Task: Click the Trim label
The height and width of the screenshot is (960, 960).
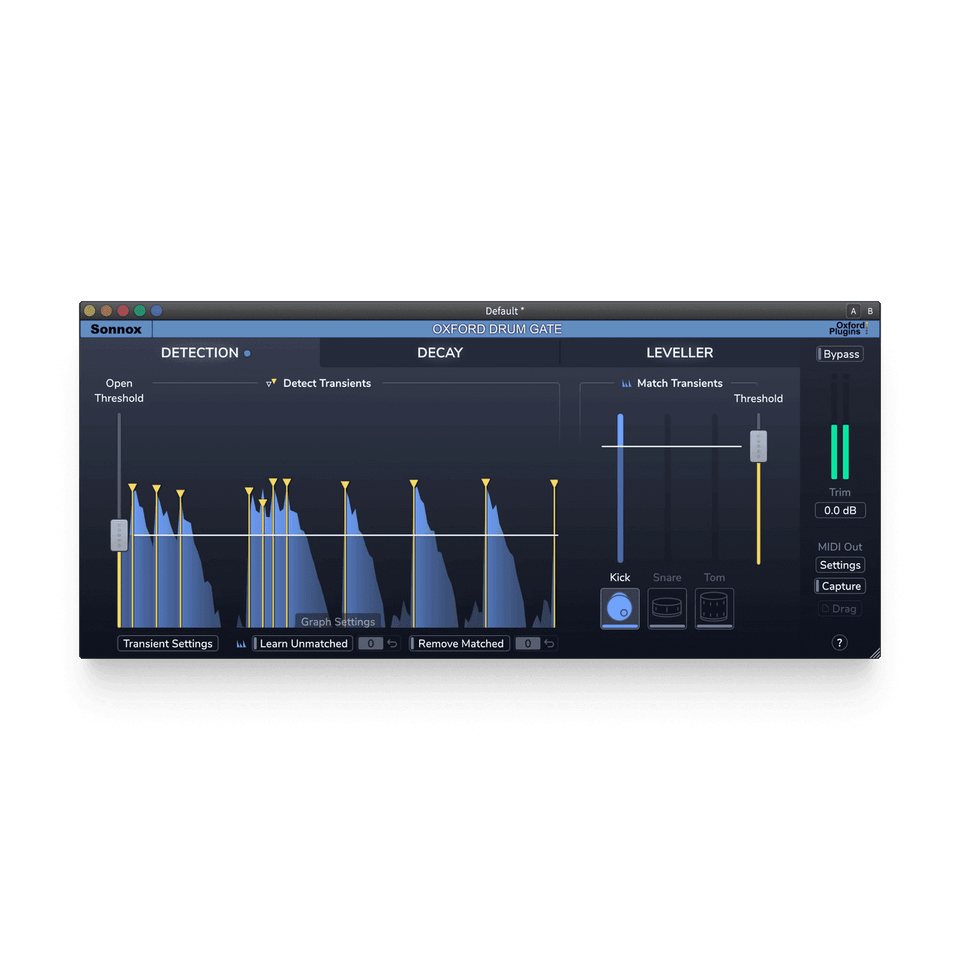Action: point(839,492)
